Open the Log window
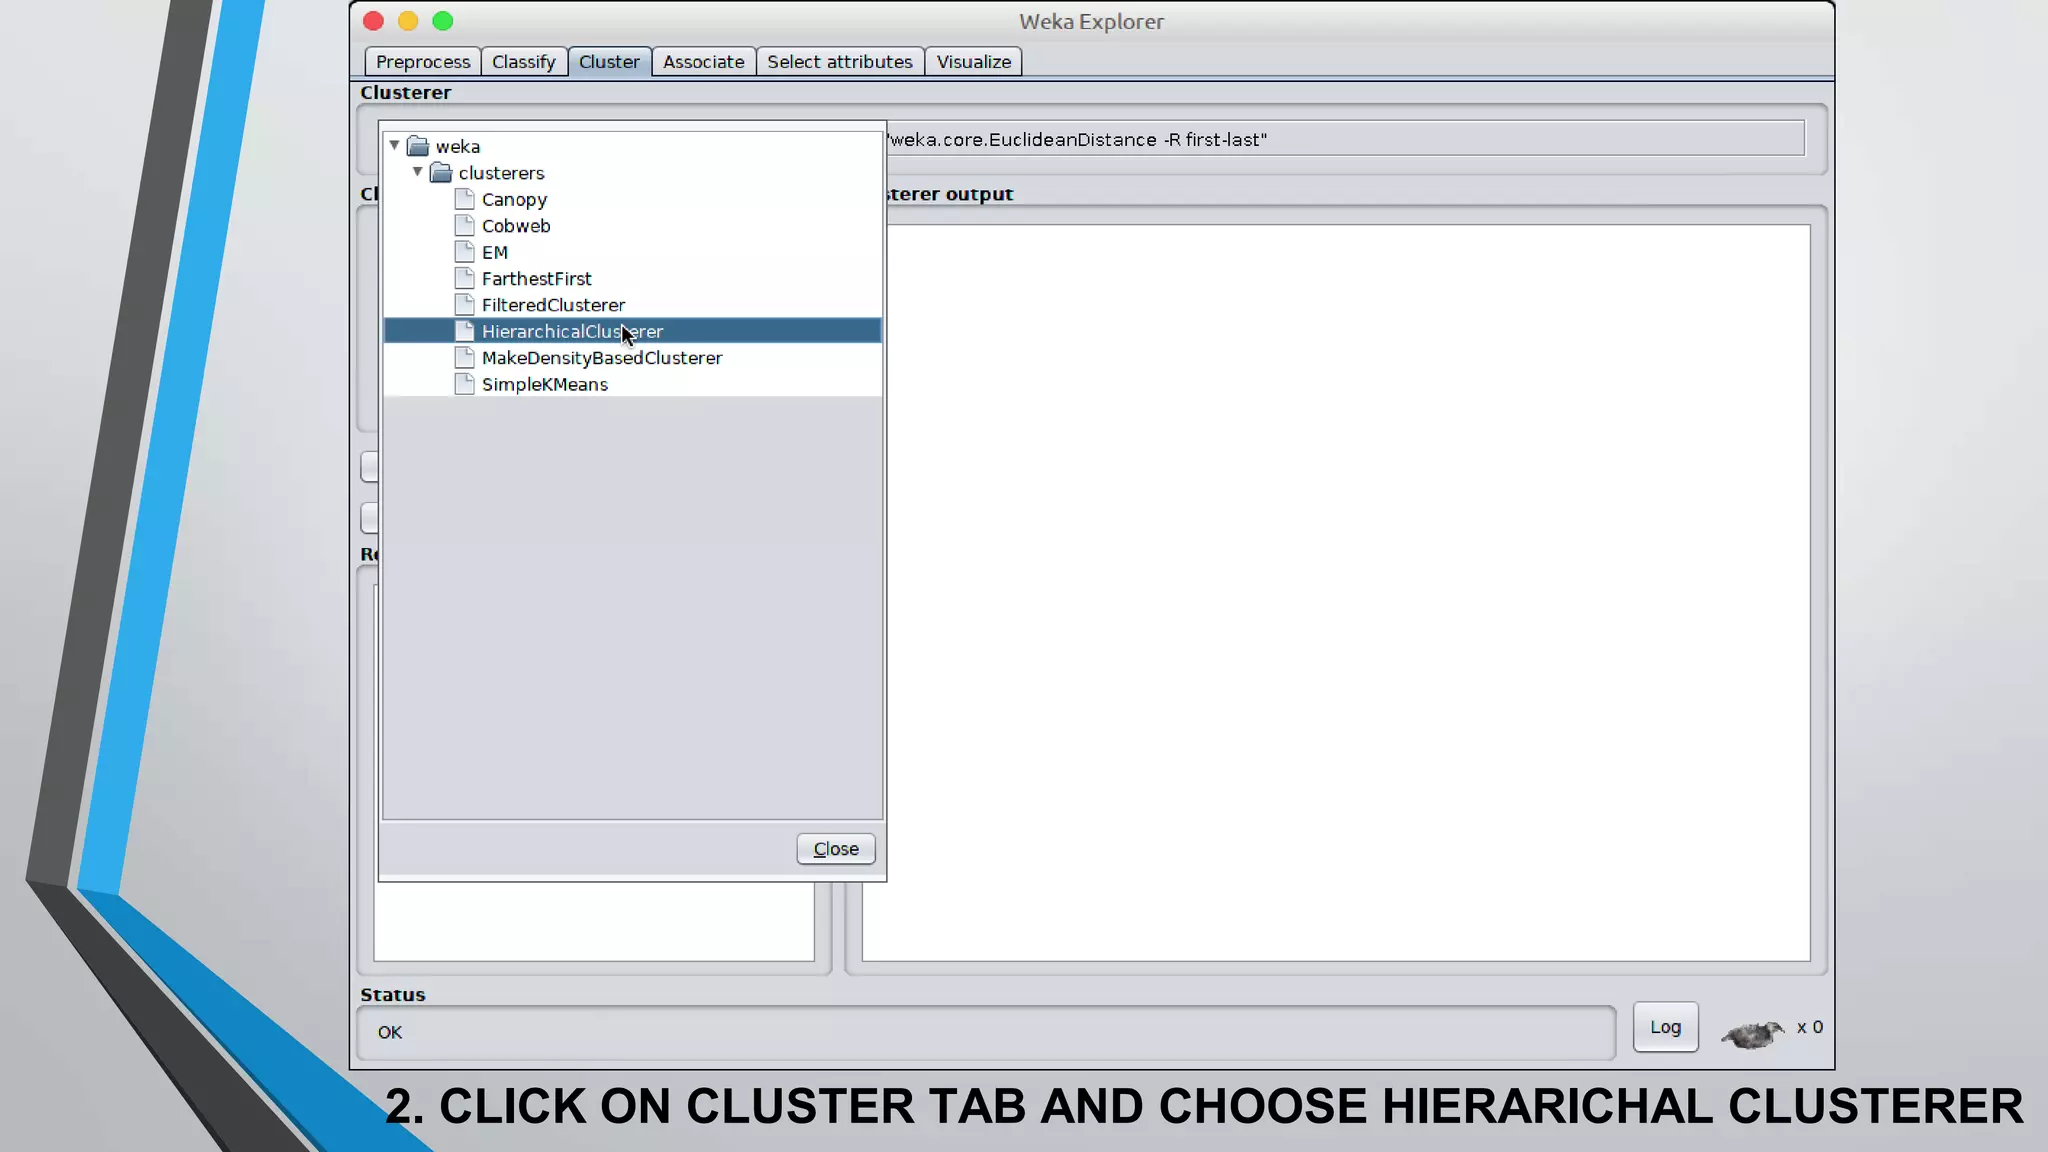Screen dimensions: 2048x1152 click(1665, 1027)
